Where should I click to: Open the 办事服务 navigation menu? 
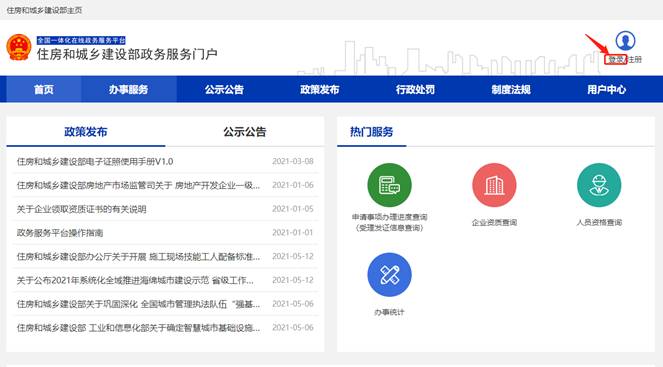click(129, 89)
